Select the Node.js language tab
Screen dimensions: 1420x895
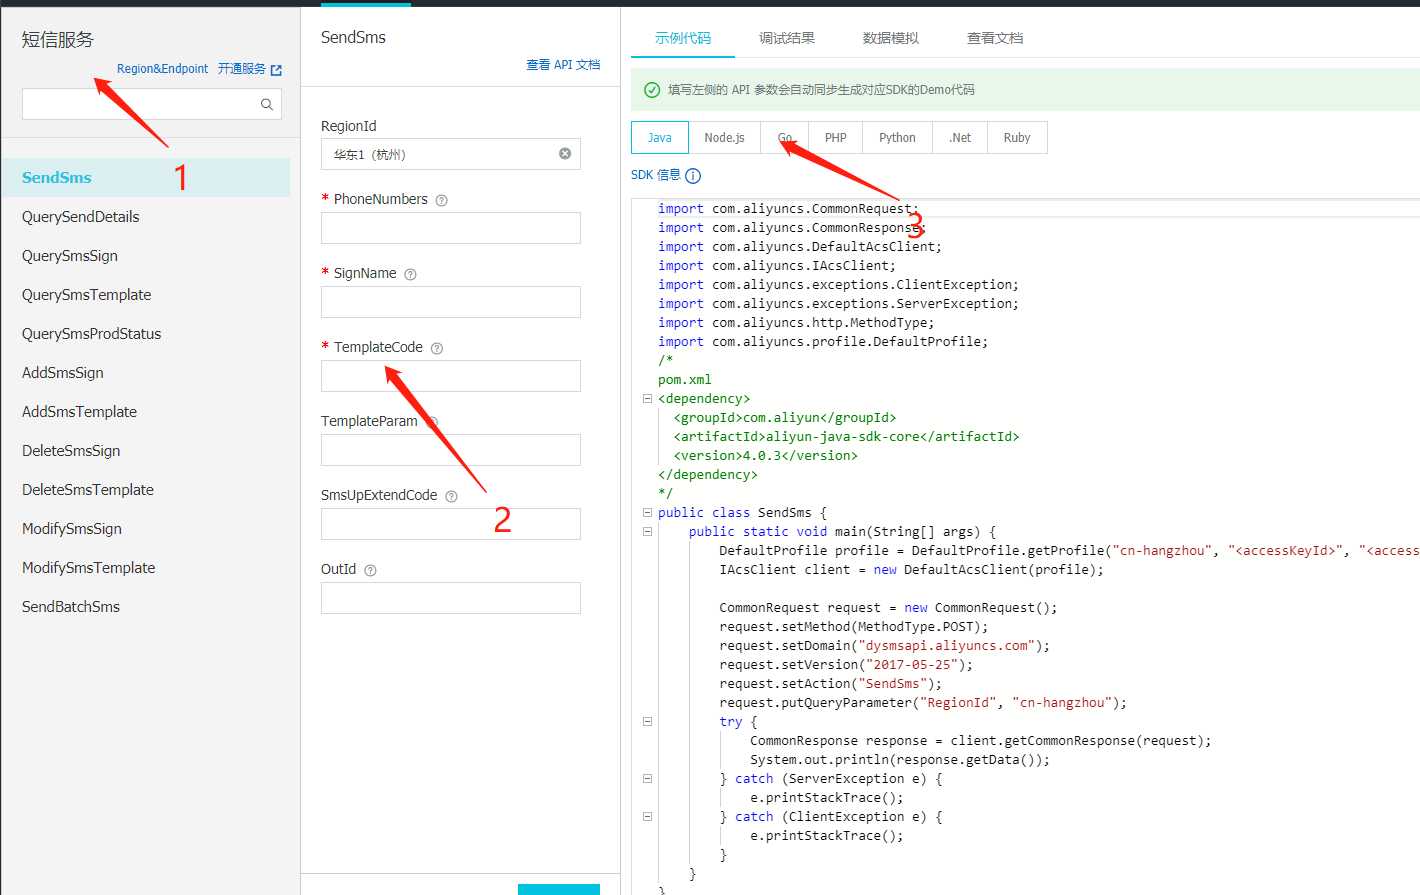click(724, 138)
